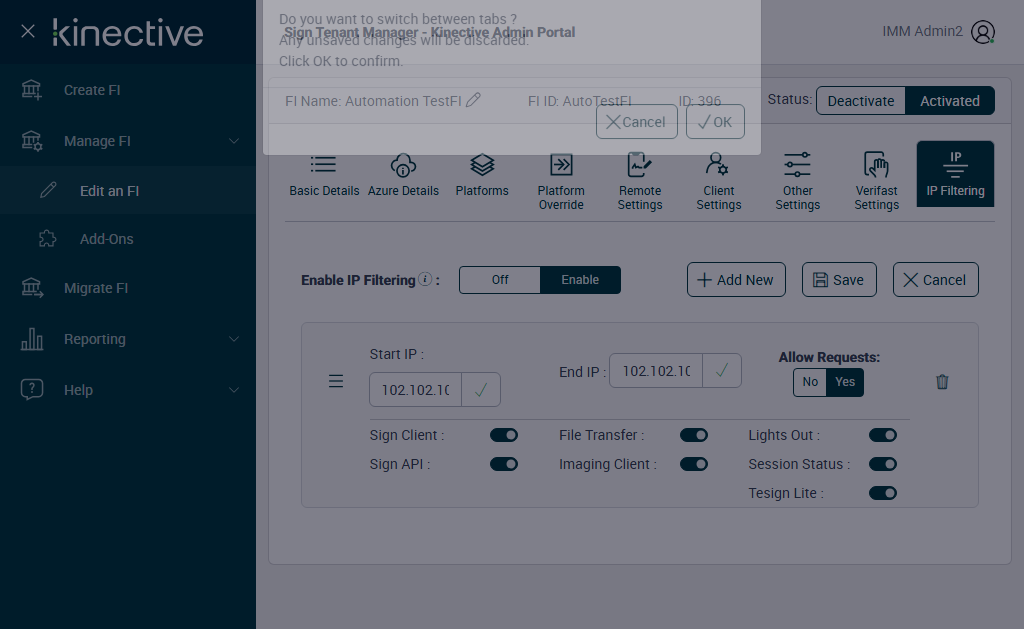This screenshot has width=1024, height=629.
Task: Expand the Help menu chevron
Action: pos(234,390)
